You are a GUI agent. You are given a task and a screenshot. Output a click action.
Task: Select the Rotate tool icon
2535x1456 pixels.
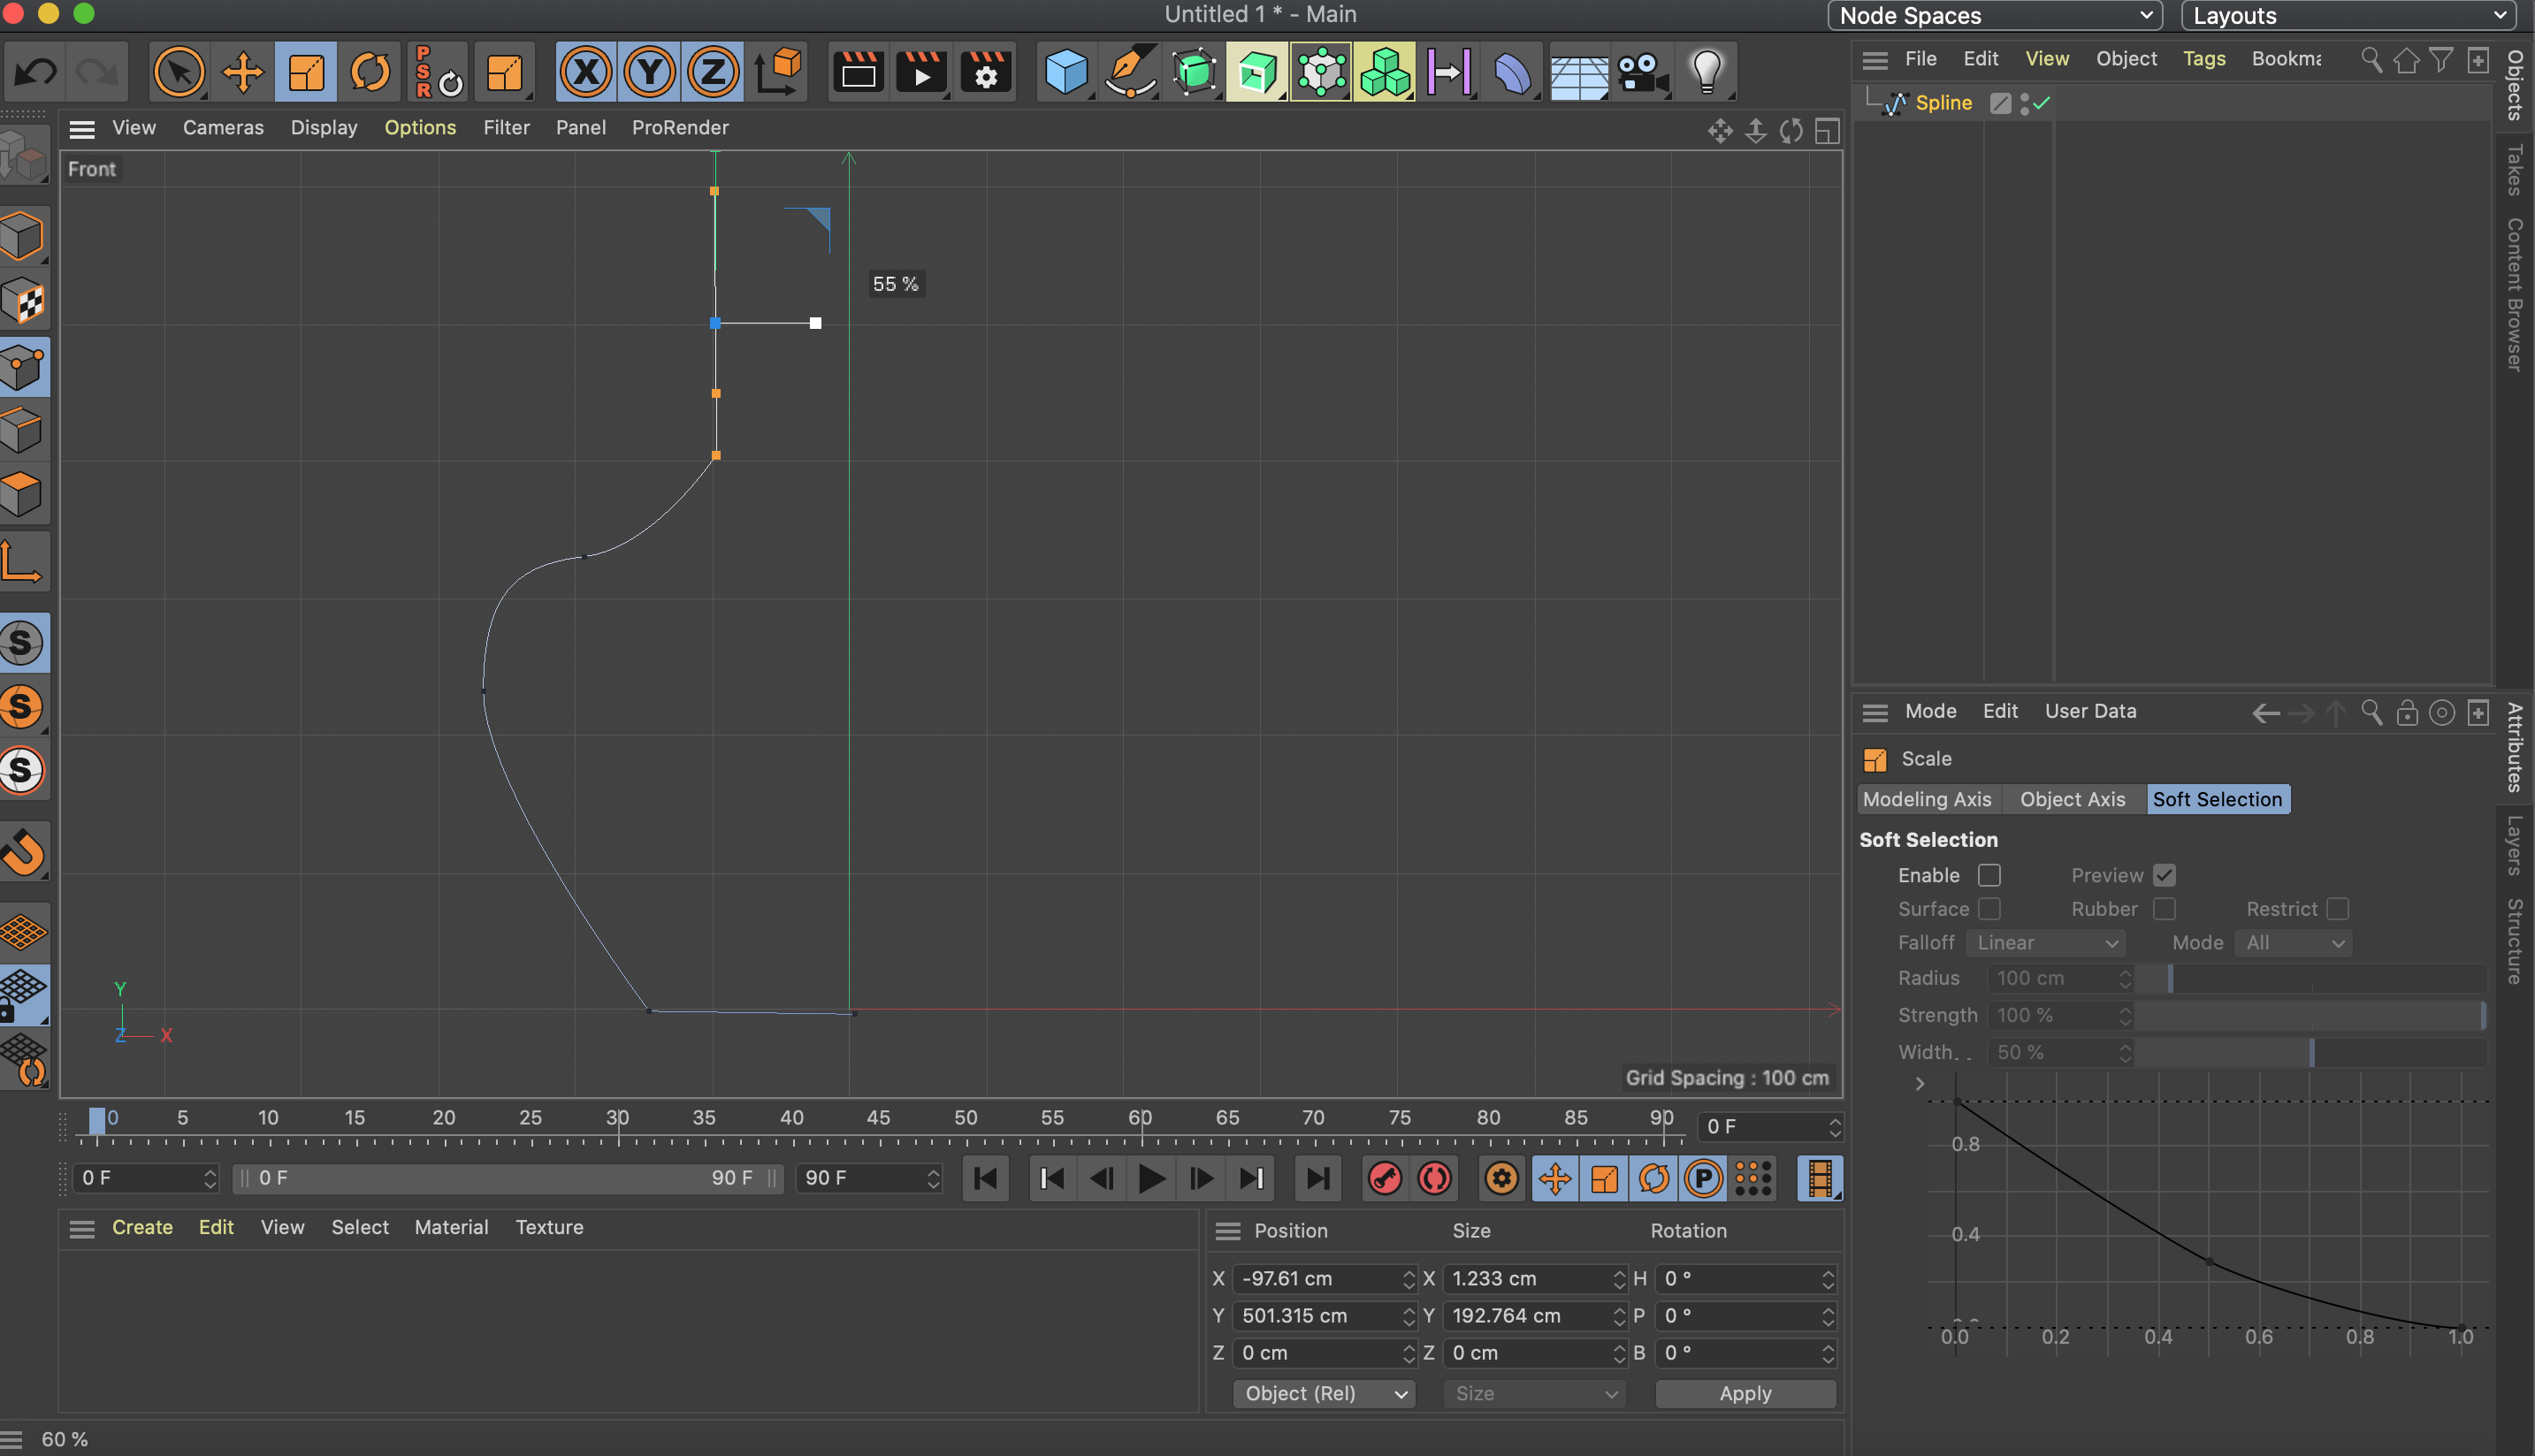(369, 72)
